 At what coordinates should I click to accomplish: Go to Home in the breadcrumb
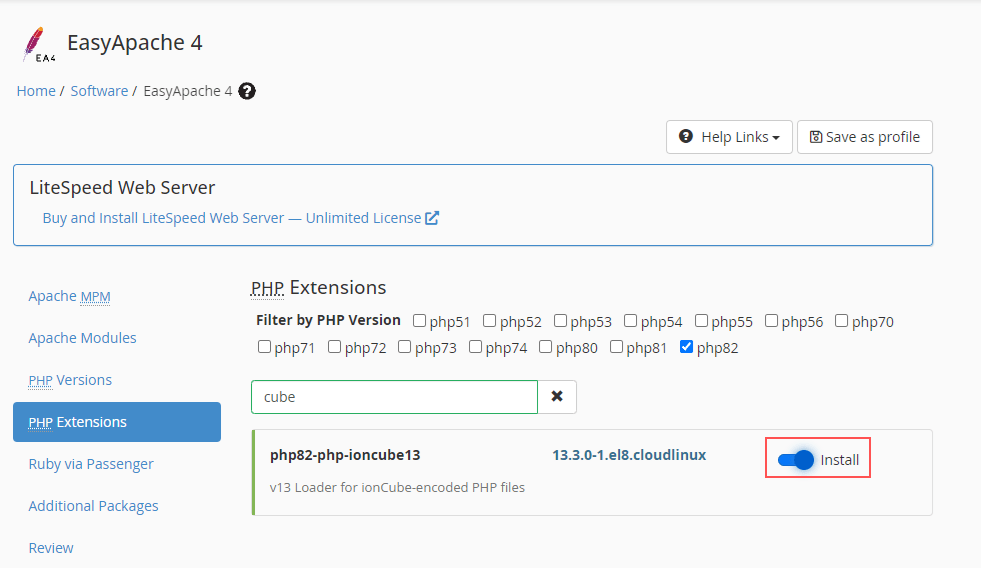[36, 91]
